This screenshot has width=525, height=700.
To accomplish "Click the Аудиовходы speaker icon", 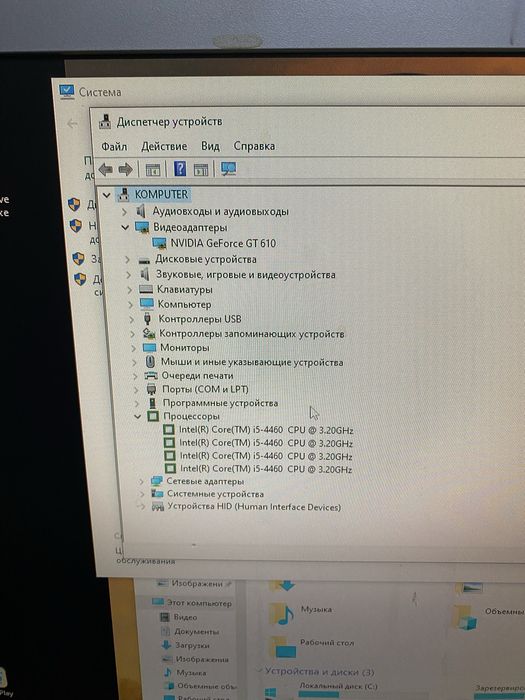I will (141, 211).
